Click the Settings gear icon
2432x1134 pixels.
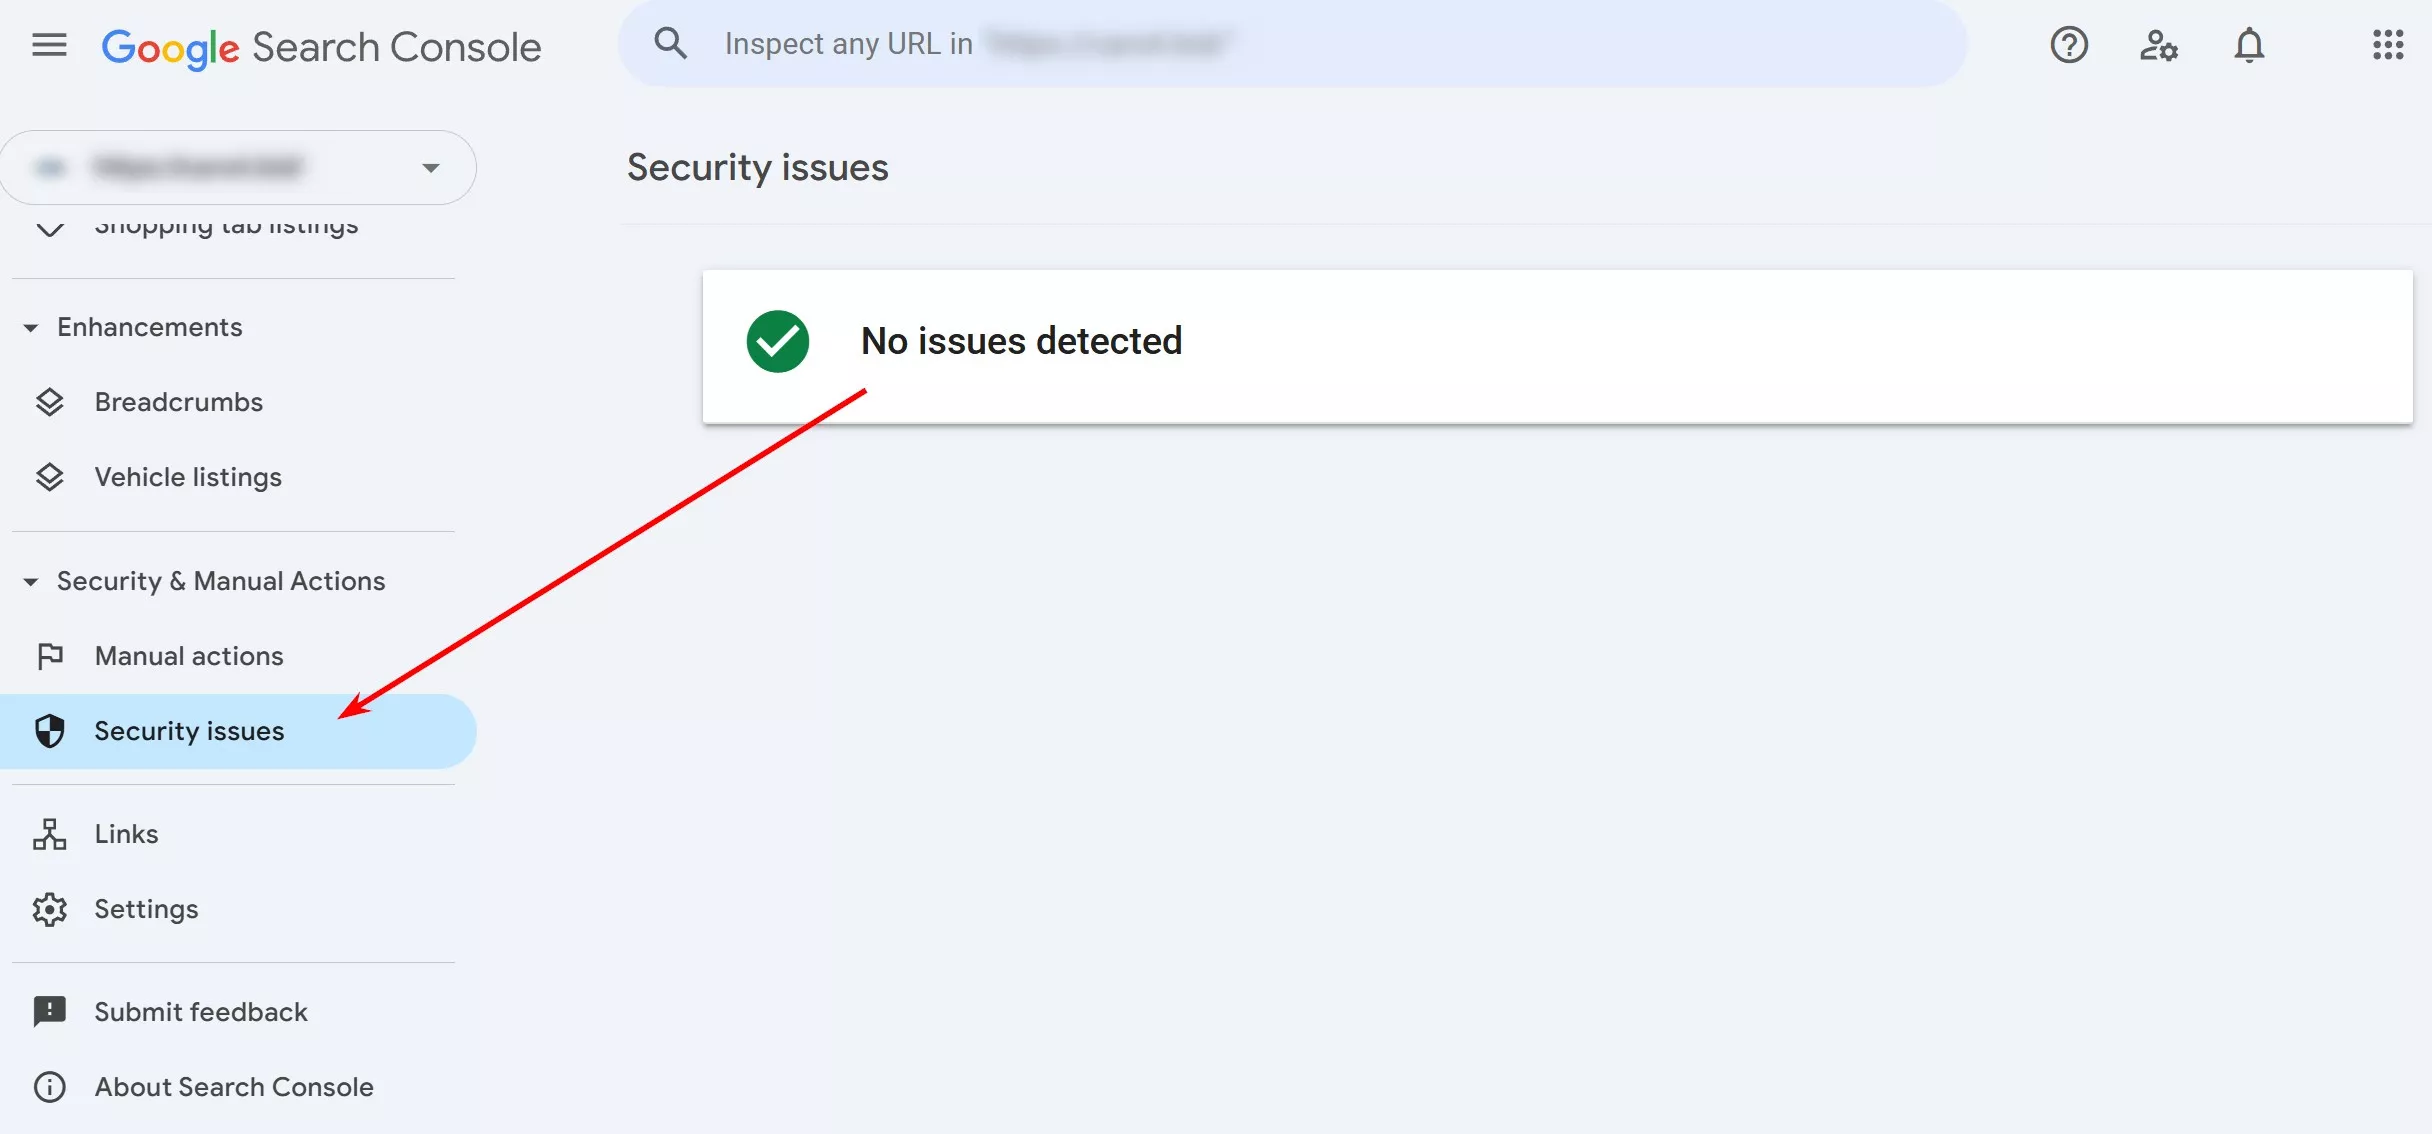tap(49, 909)
